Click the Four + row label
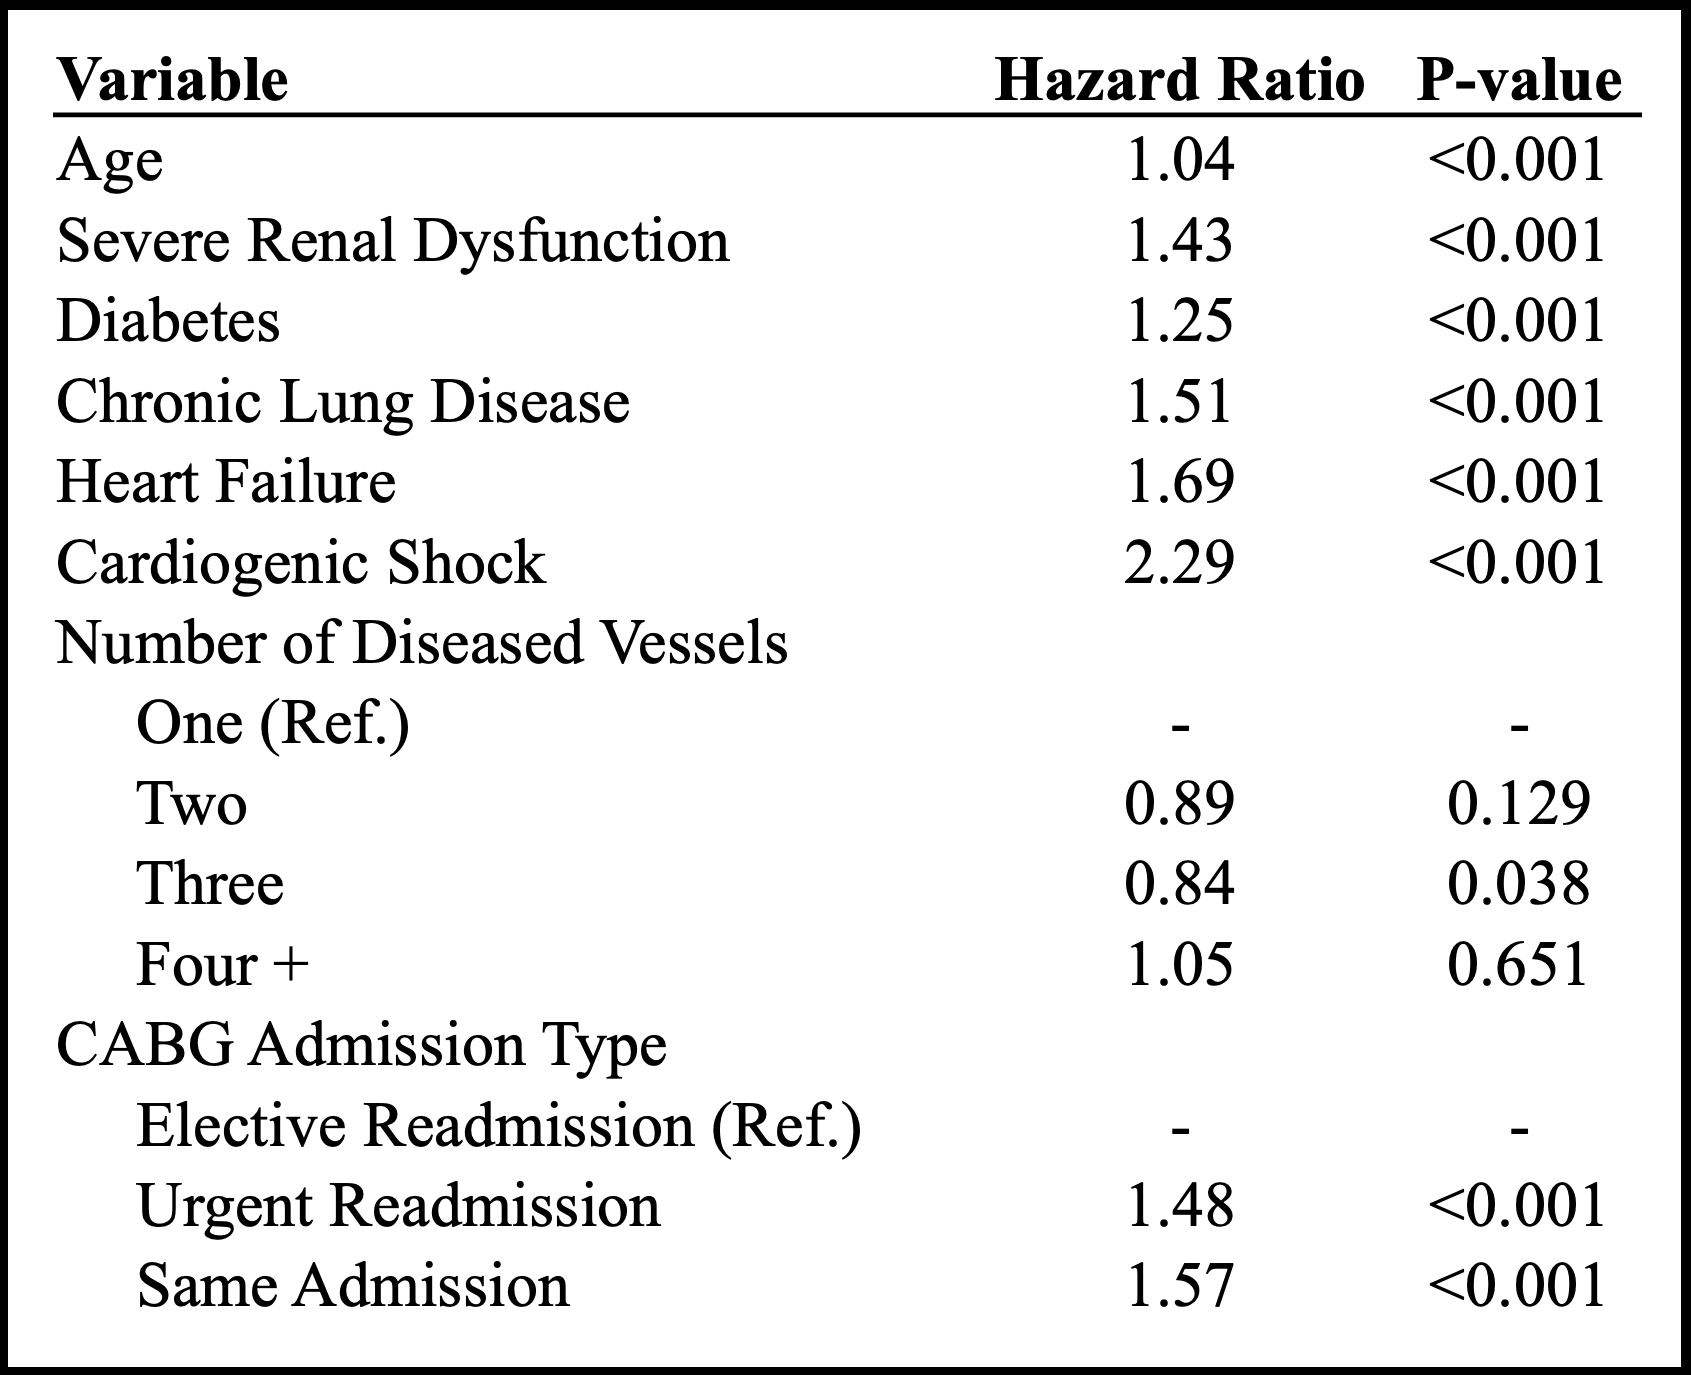 (222, 964)
